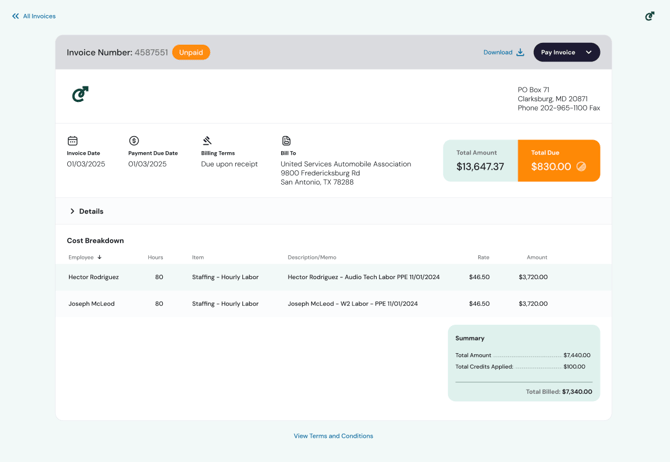Image resolution: width=670 pixels, height=462 pixels.
Task: Sort by the Employee column arrow
Action: point(99,257)
